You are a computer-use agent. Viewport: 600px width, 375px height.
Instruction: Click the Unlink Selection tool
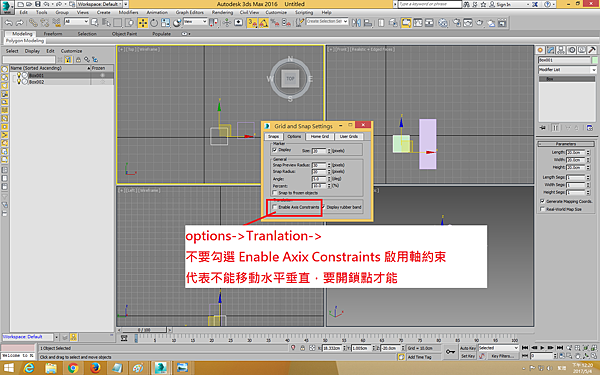pos(45,23)
